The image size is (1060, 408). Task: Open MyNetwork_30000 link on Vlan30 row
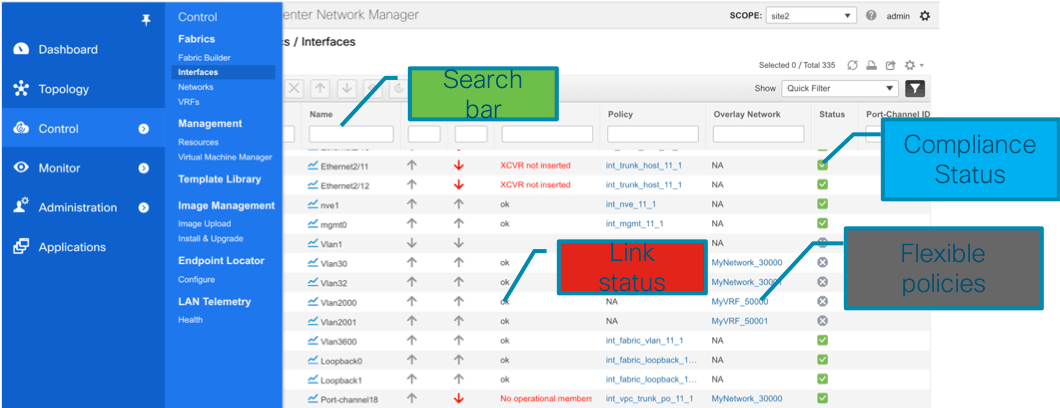(x=746, y=262)
